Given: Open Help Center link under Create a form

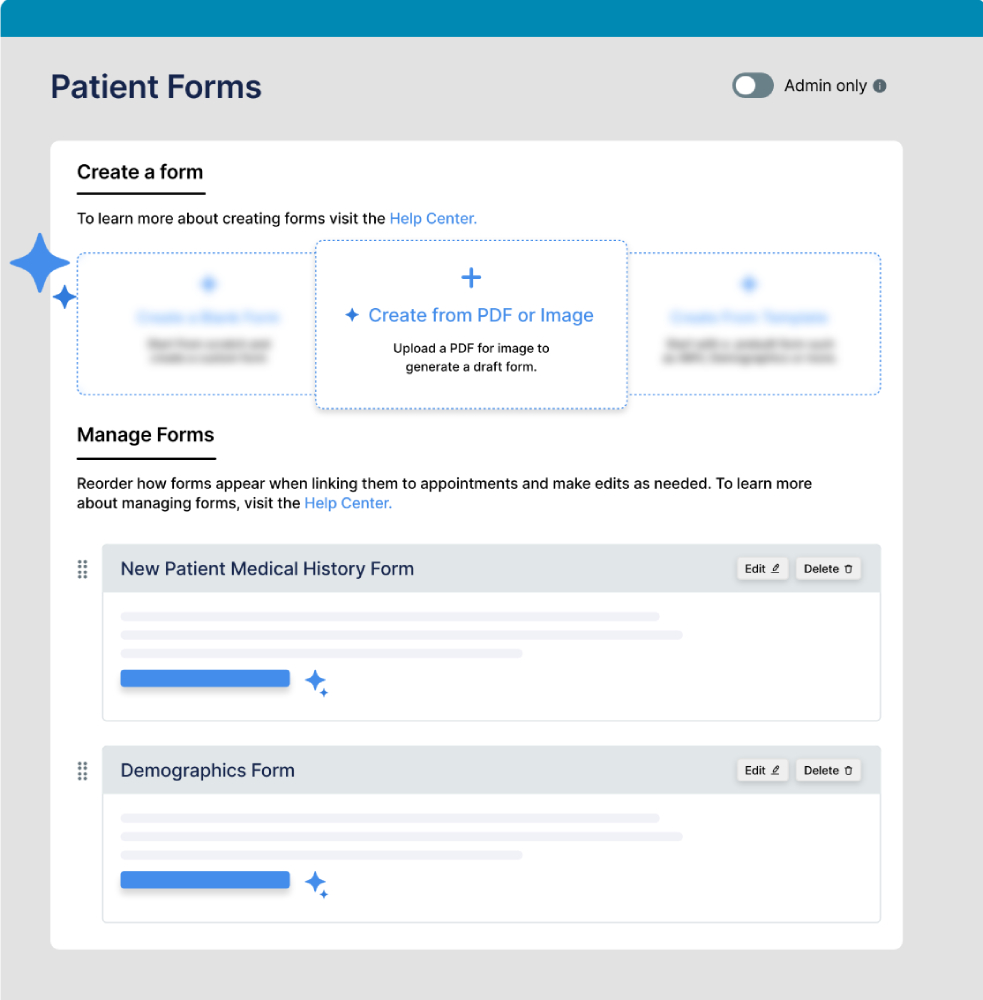Looking at the screenshot, I should [x=433, y=218].
